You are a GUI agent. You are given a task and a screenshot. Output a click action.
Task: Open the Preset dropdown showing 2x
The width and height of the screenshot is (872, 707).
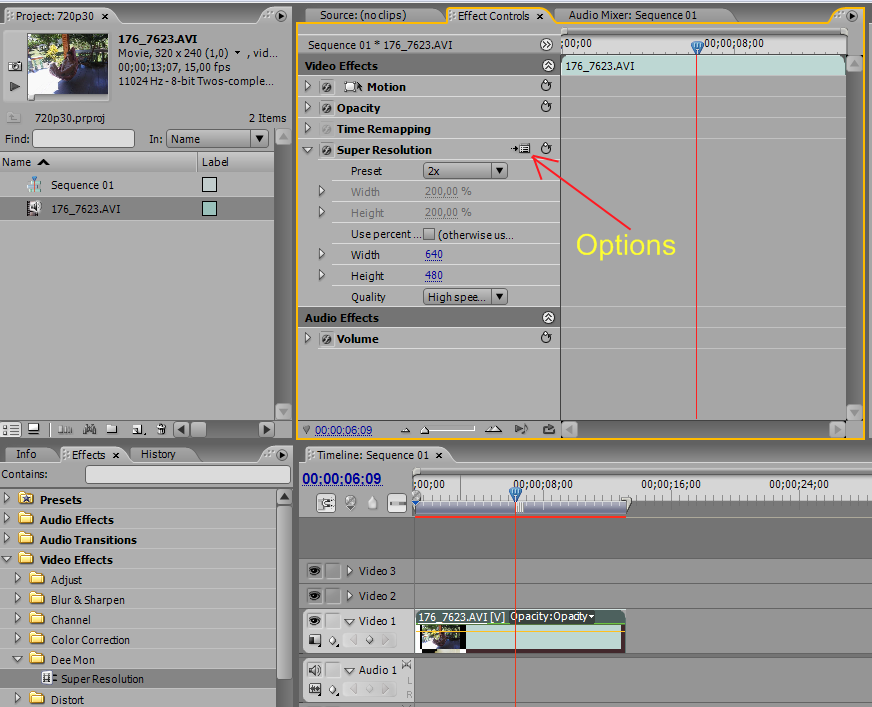click(466, 171)
